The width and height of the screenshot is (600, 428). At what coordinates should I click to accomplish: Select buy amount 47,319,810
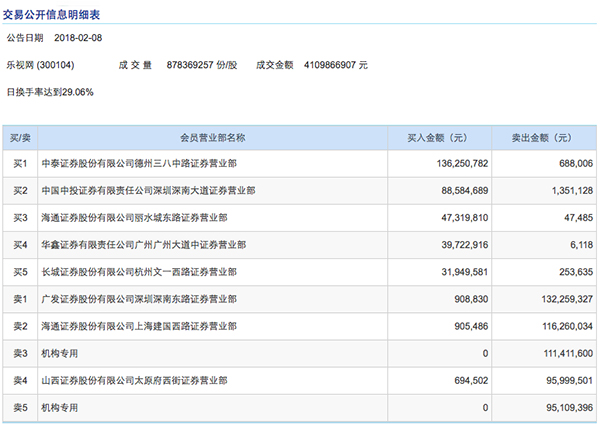(x=465, y=218)
